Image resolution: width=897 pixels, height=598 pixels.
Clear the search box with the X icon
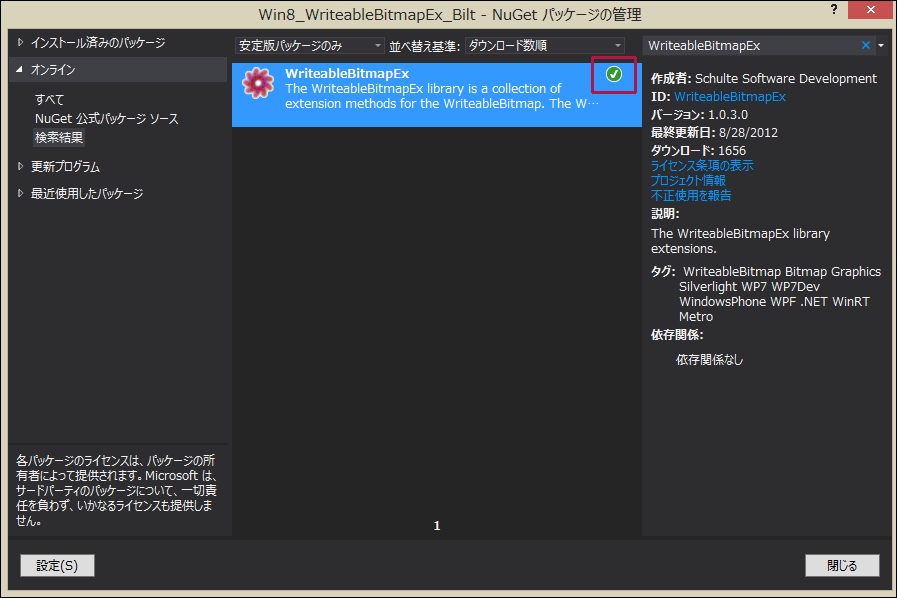coord(866,45)
